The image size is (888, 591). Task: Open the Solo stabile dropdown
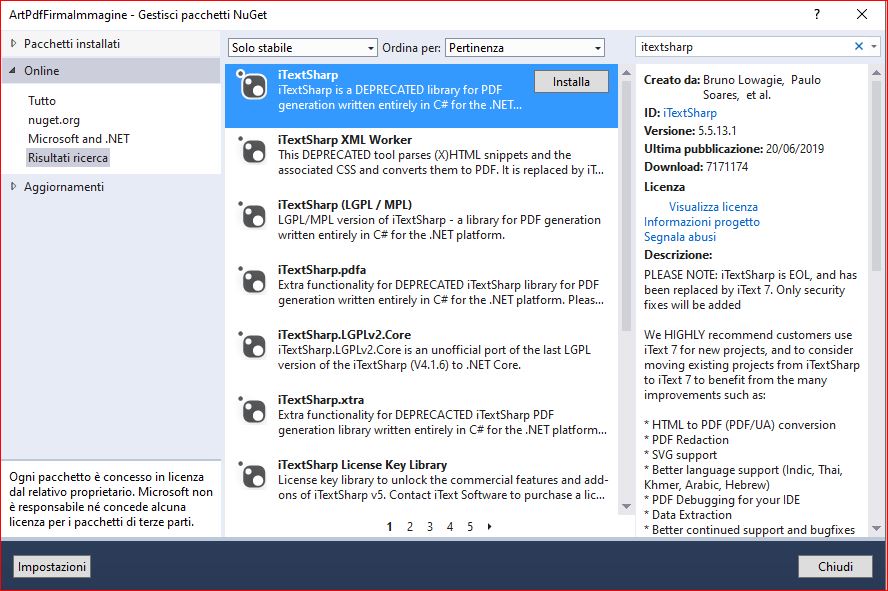pyautogui.click(x=302, y=48)
